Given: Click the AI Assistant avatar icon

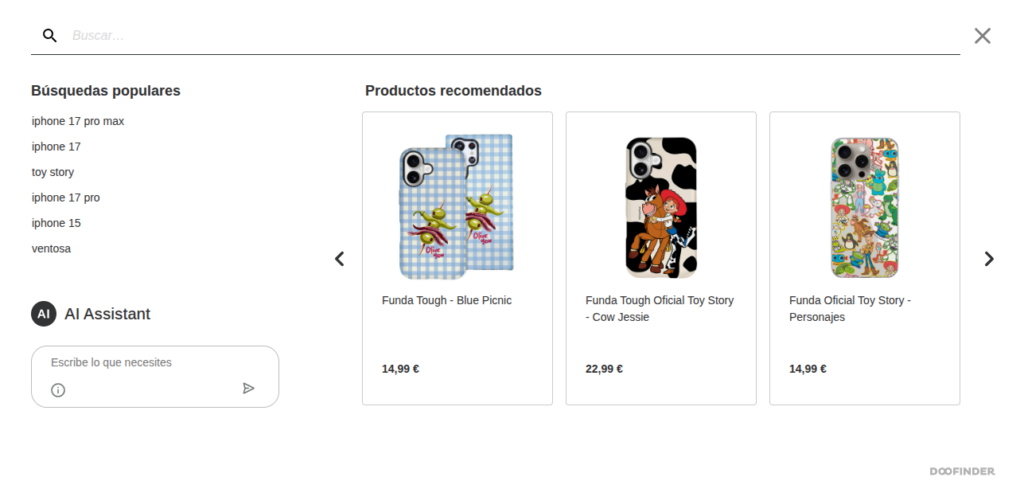Looking at the screenshot, I should coord(44,314).
